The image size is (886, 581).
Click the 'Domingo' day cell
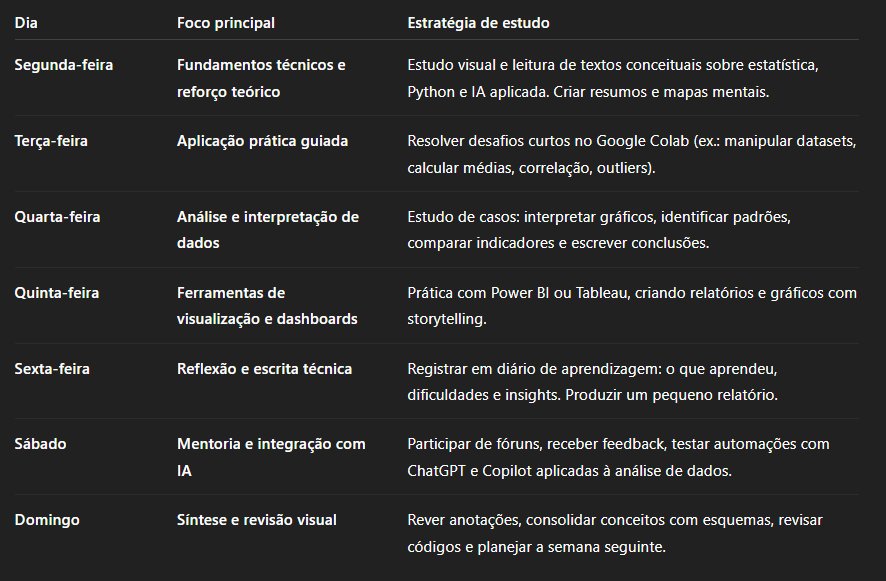[46, 520]
